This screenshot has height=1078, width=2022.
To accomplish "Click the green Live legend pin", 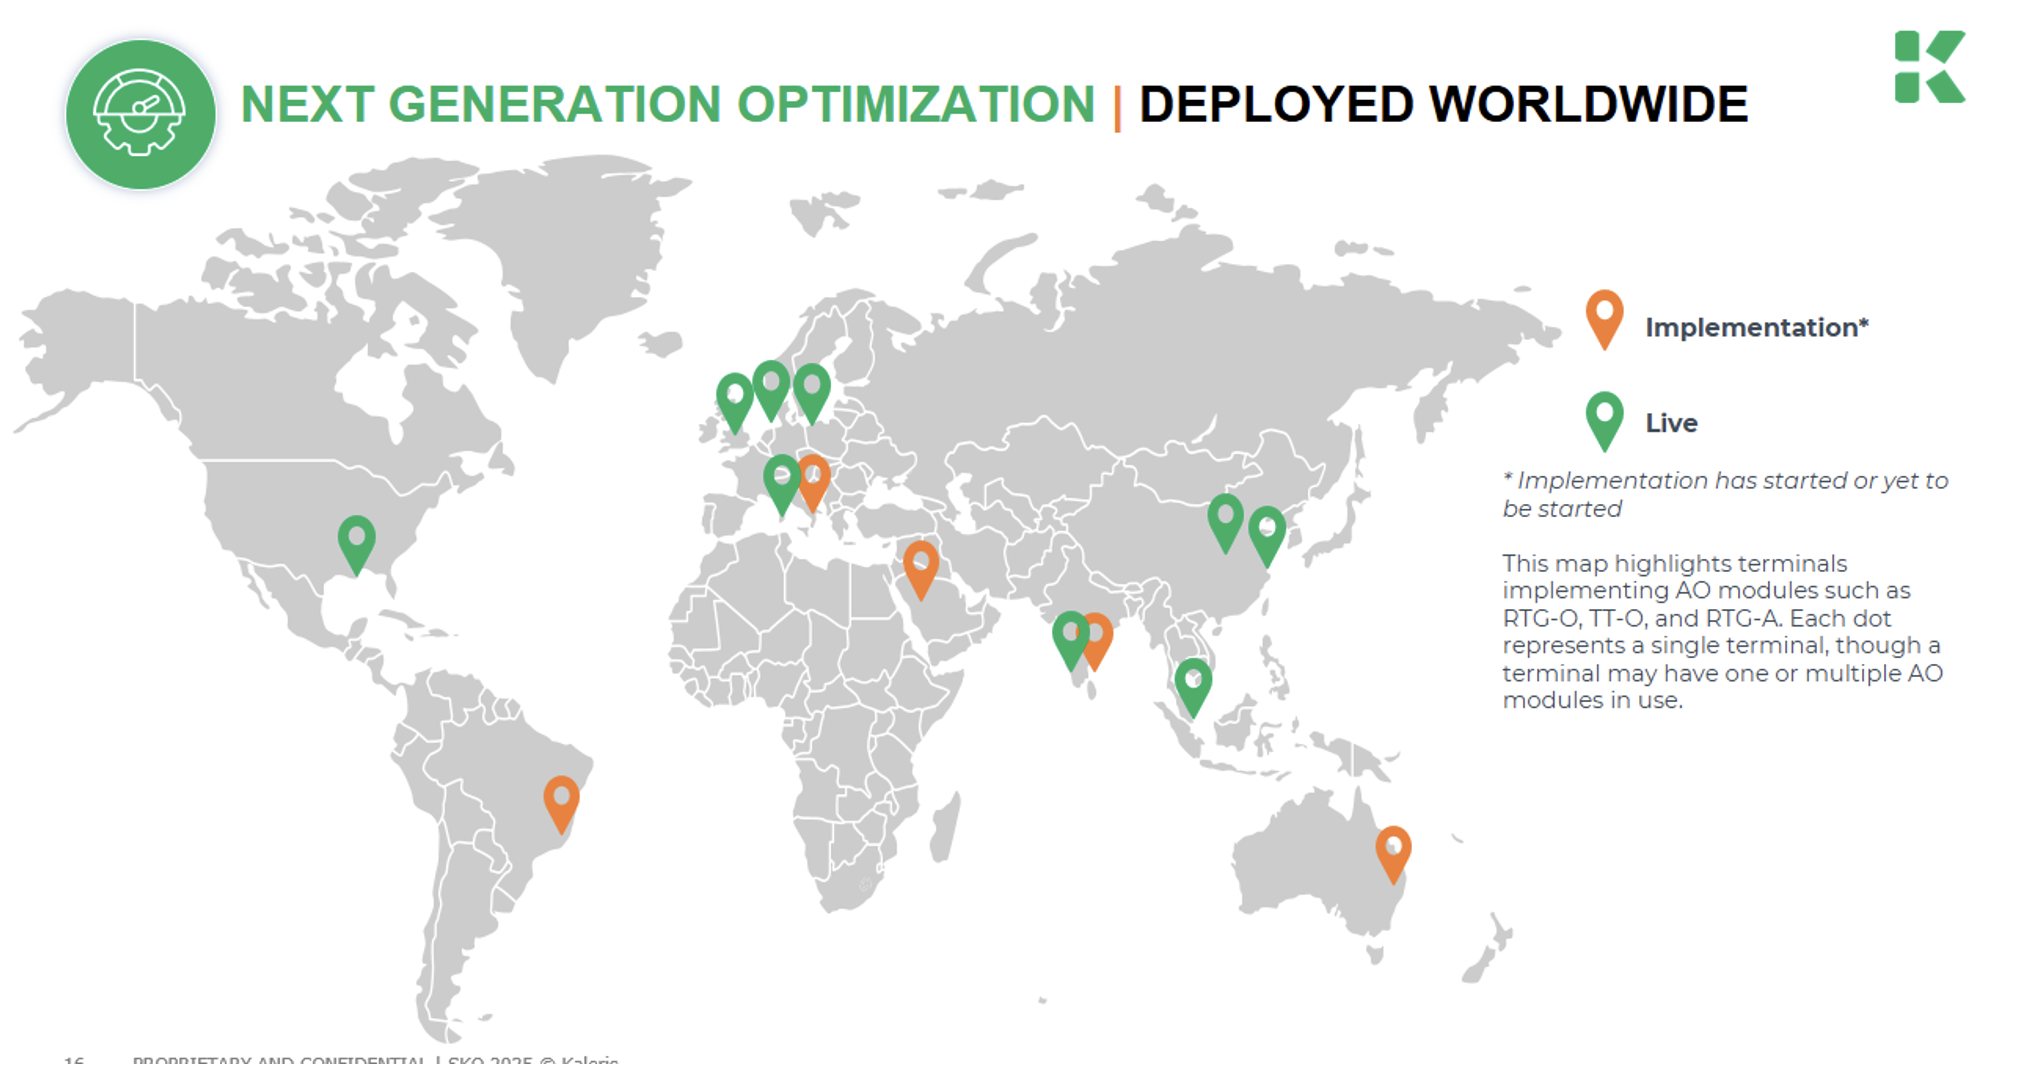I will 1604,417.
